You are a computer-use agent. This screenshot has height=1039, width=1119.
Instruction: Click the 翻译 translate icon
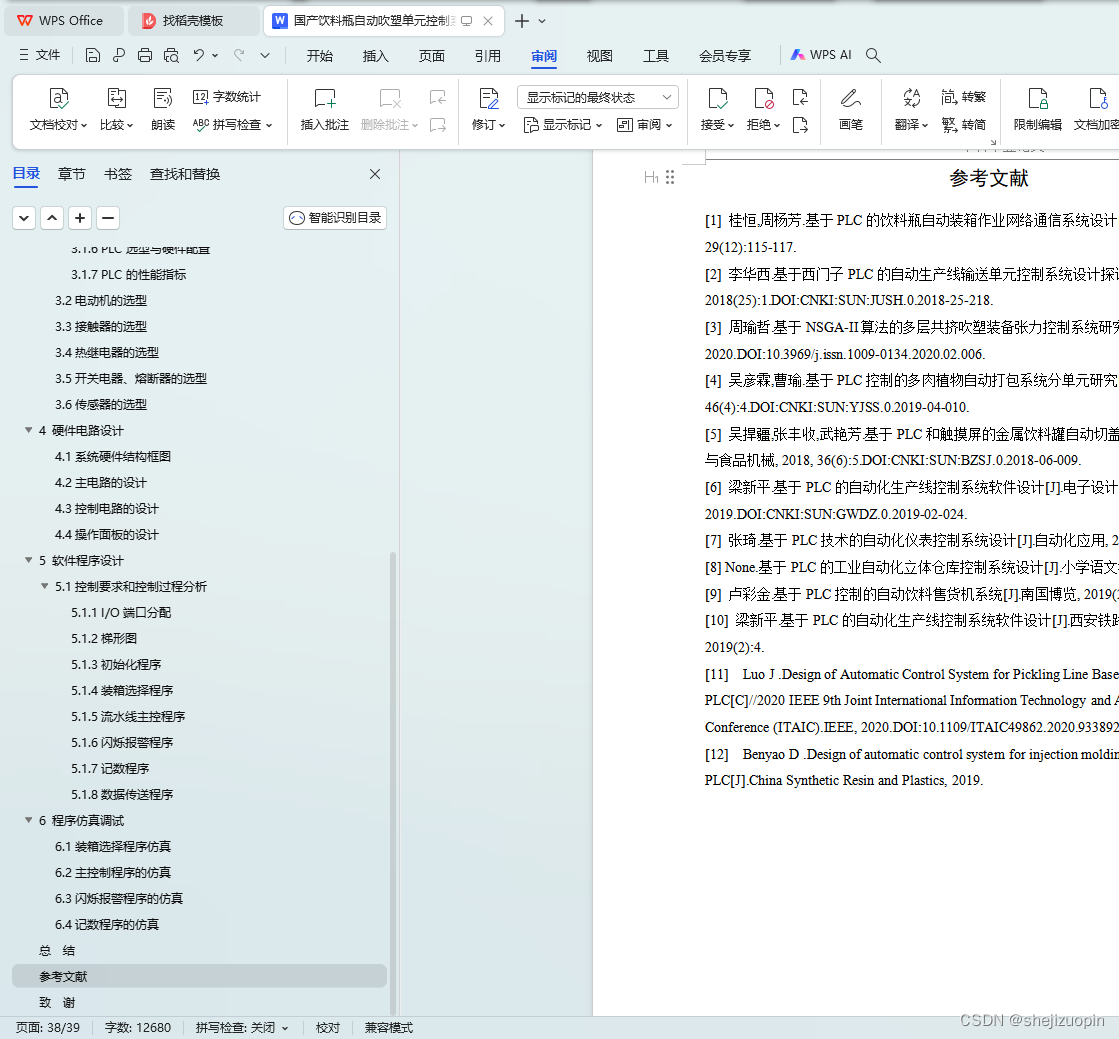[911, 99]
